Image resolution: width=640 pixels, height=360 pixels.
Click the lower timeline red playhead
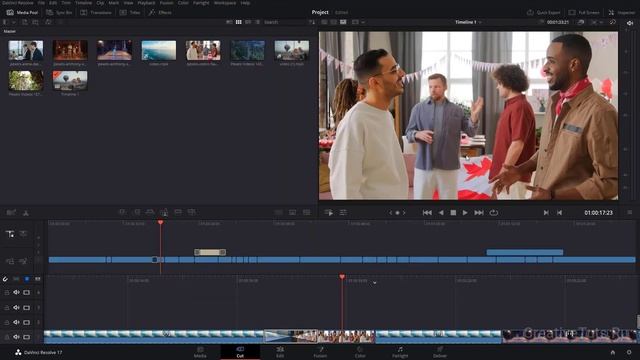pos(342,277)
